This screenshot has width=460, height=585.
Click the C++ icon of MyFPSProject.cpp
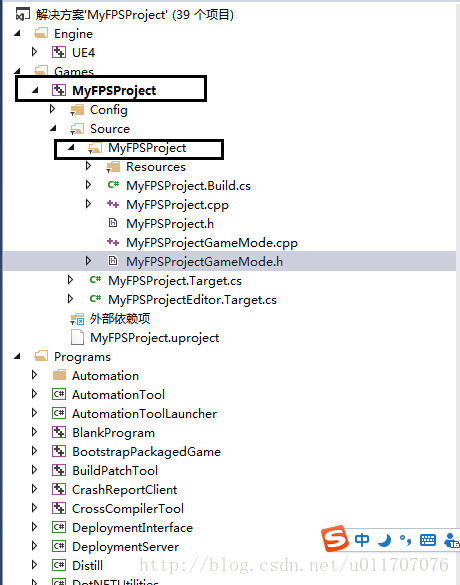click(113, 204)
